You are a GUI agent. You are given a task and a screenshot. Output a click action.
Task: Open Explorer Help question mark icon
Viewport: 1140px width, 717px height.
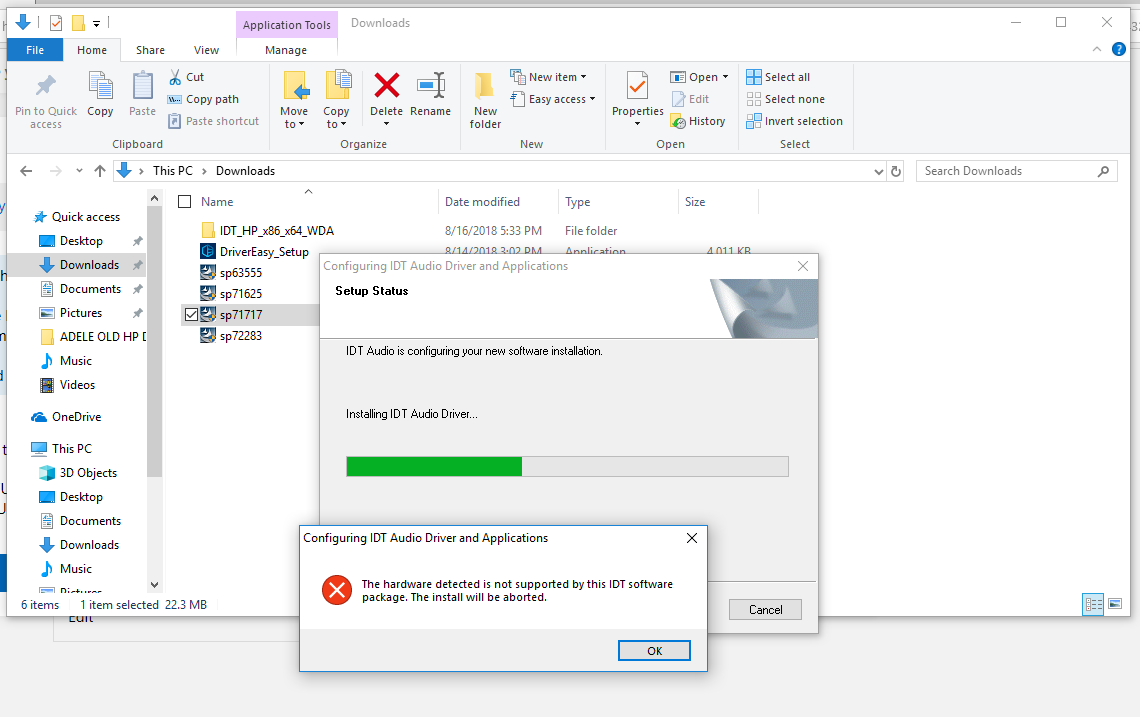click(1119, 49)
